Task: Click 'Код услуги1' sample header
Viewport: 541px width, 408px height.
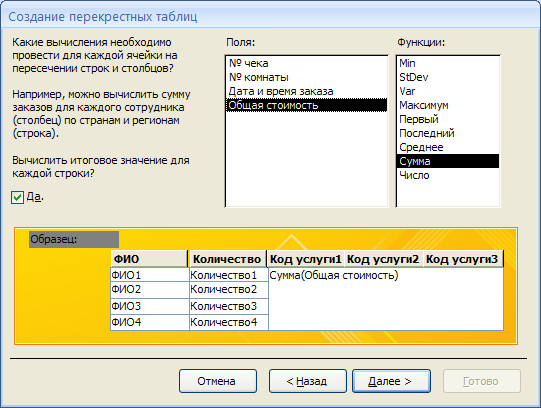Action: (x=306, y=259)
